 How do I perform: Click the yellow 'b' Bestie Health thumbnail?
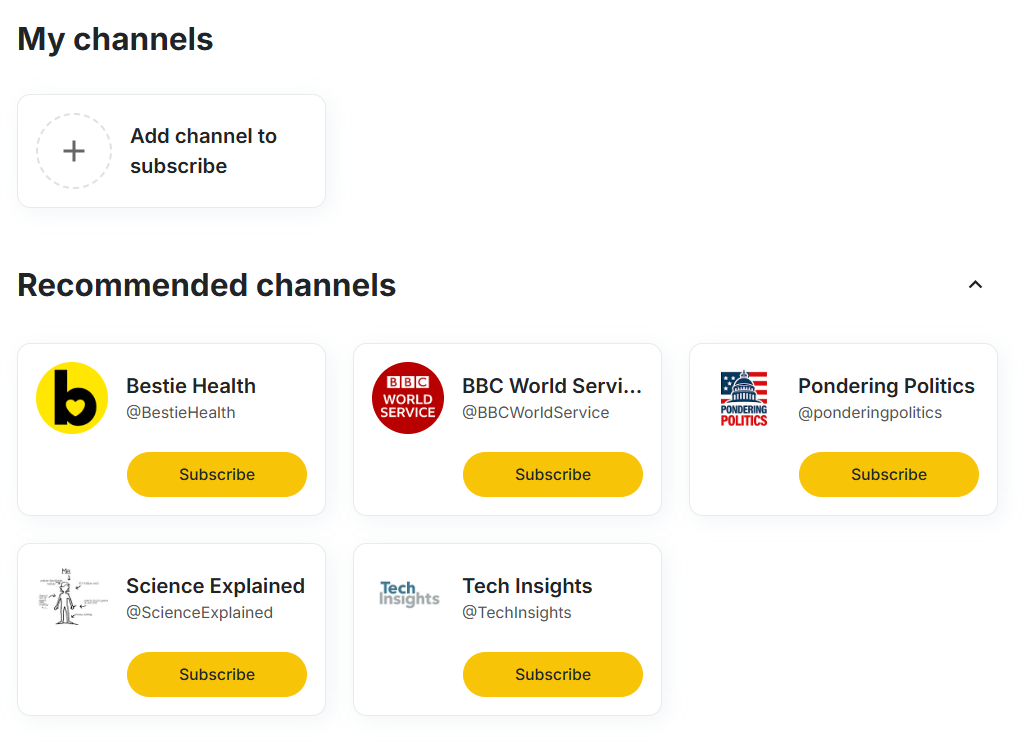click(71, 397)
